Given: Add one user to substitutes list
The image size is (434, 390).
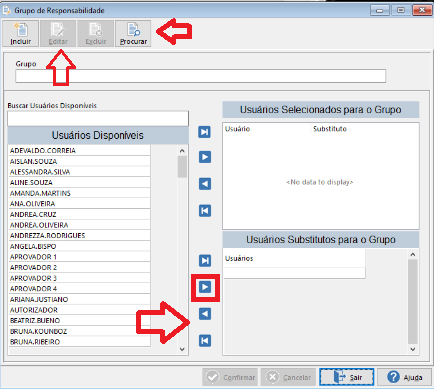Looking at the screenshot, I should tap(205, 287).
